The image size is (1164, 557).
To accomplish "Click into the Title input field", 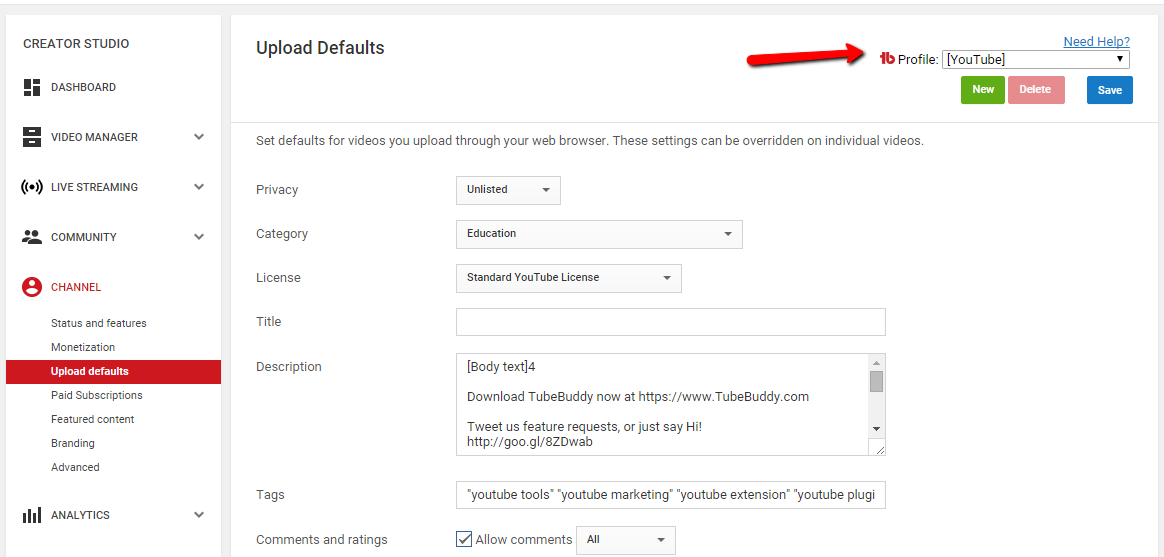I will (x=671, y=322).
